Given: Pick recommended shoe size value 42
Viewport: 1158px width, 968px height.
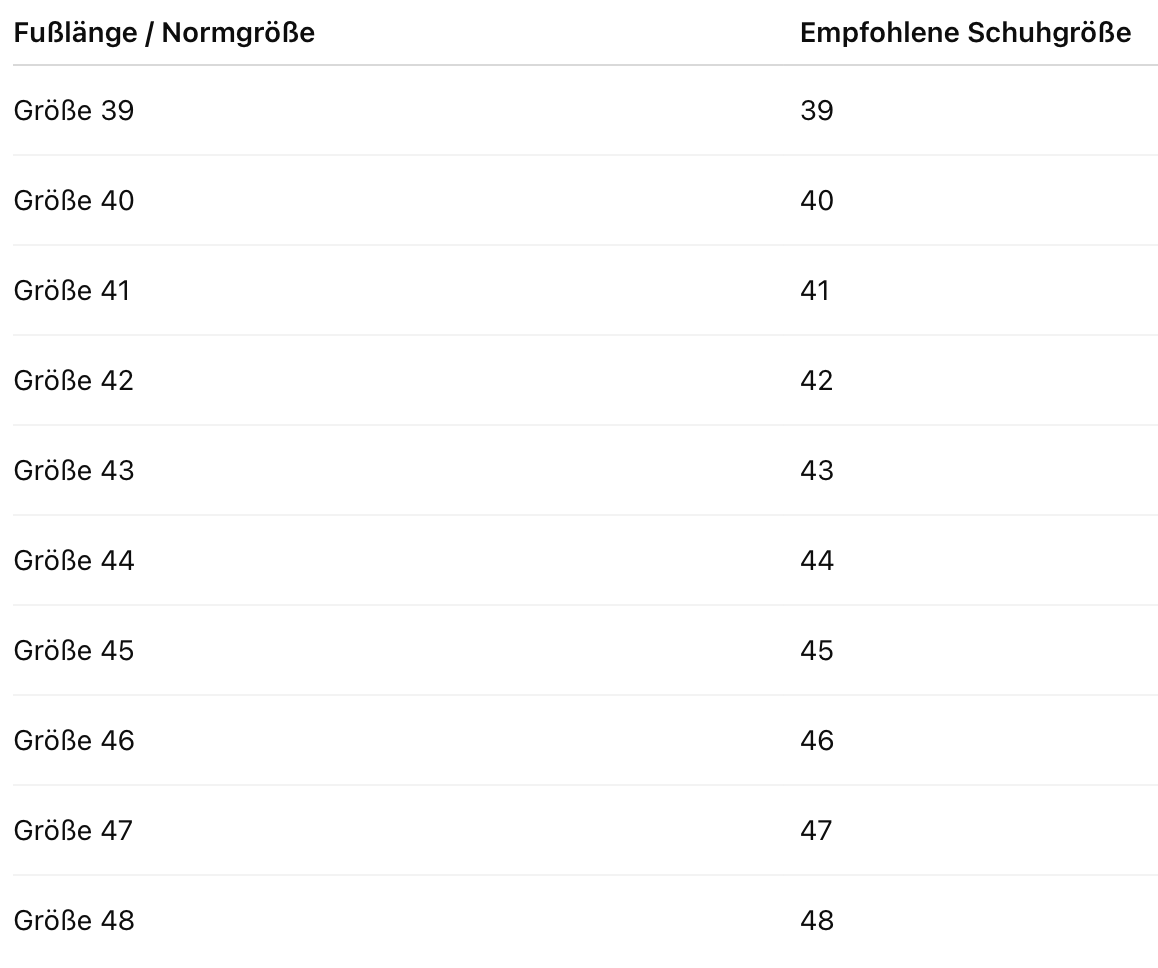Looking at the screenshot, I should (x=816, y=381).
